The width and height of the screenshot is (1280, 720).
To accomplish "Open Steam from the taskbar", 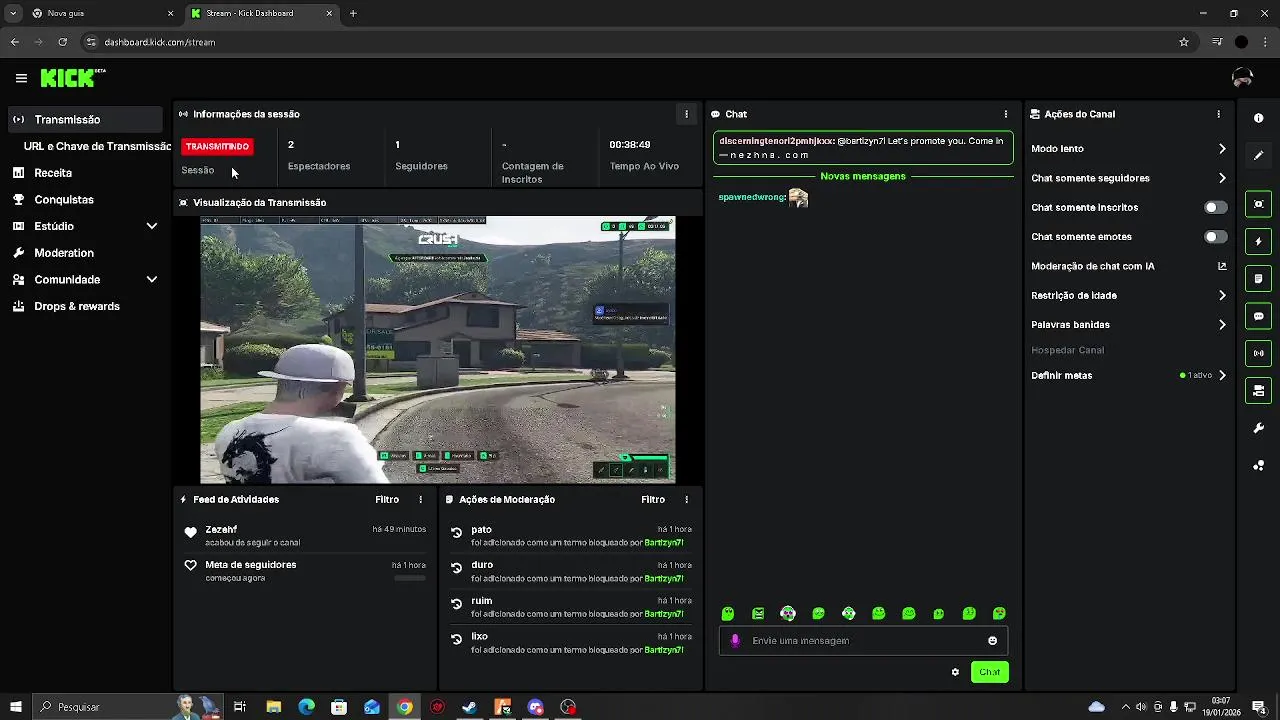I will [x=469, y=707].
